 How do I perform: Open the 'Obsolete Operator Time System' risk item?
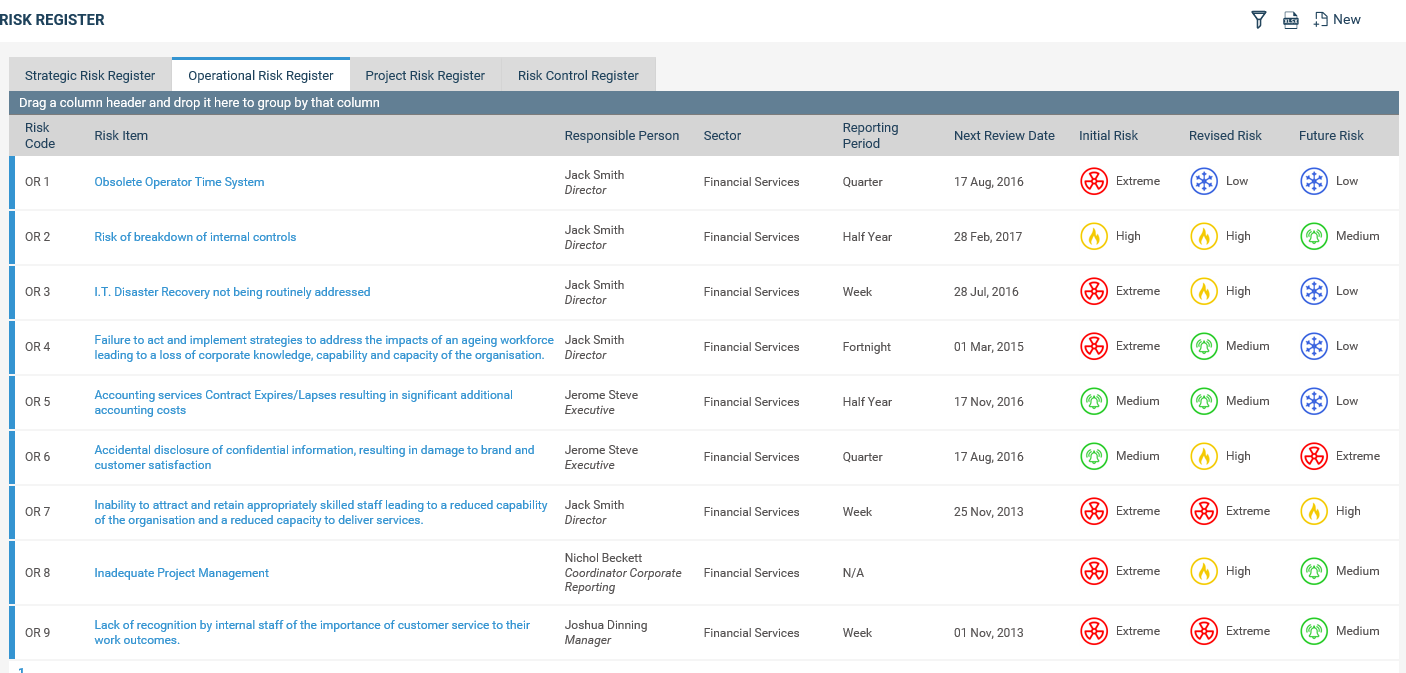179,181
